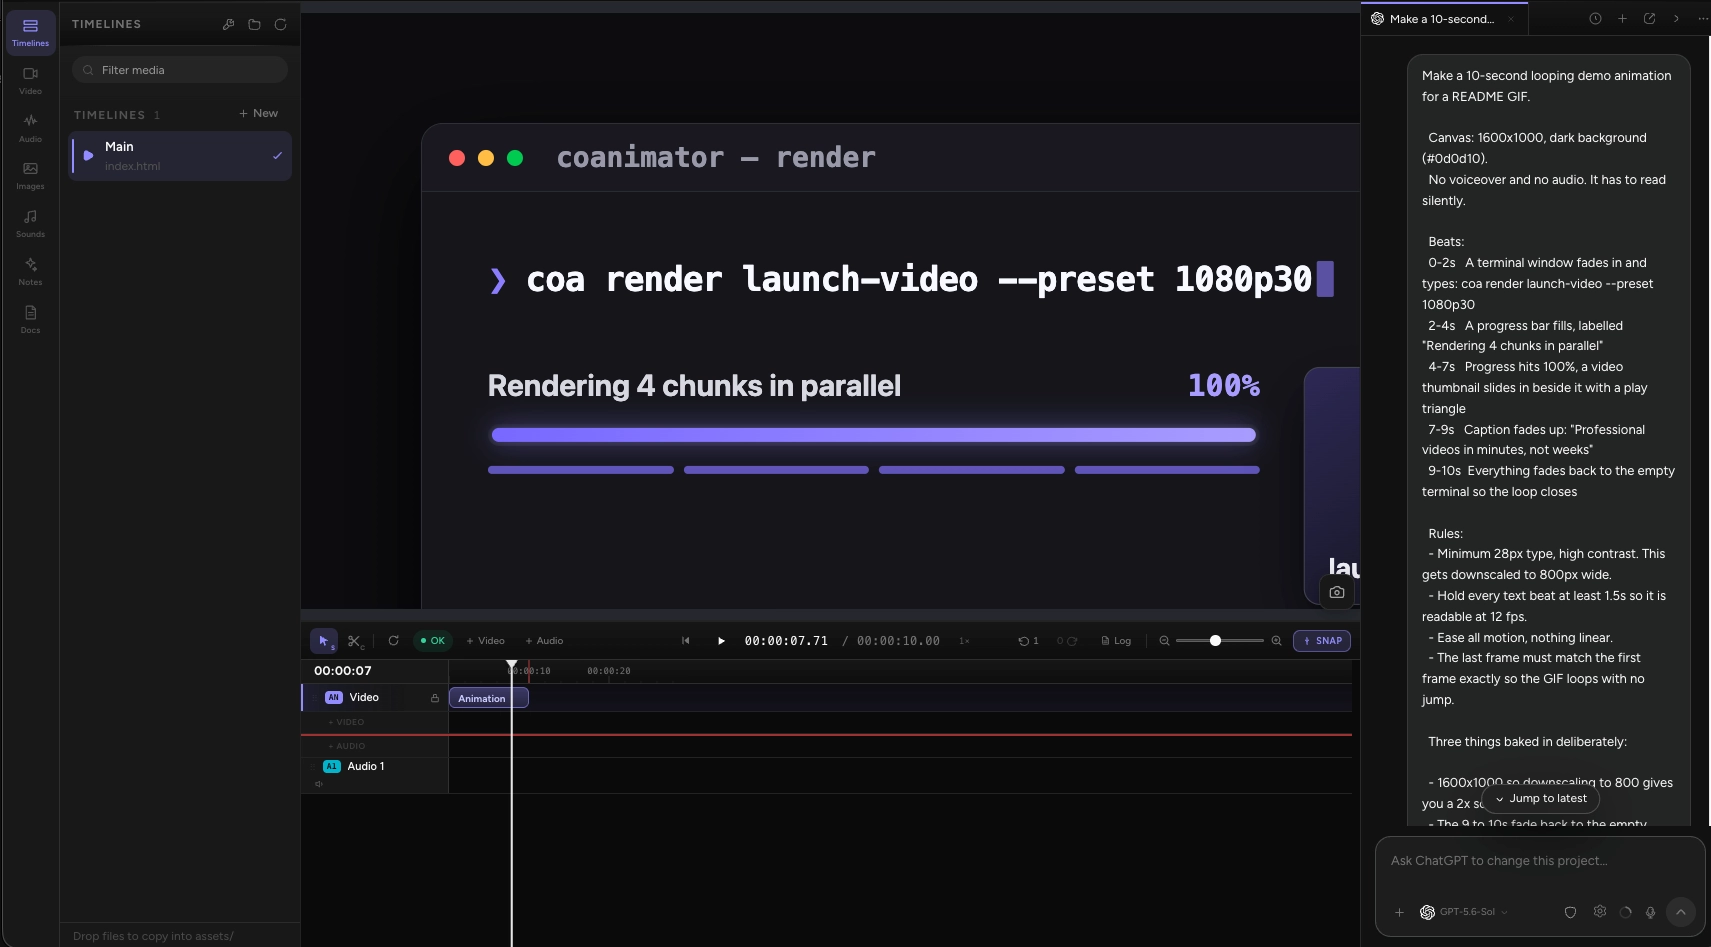Click the microphone icon in chat input
This screenshot has height=947, width=1711.
coord(1650,912)
